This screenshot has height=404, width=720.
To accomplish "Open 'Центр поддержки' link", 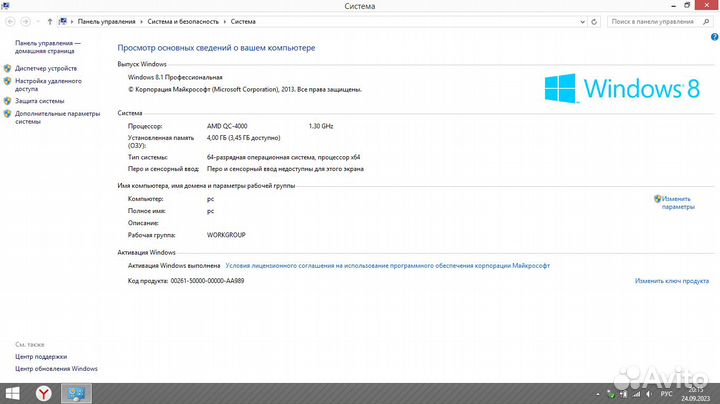I will [x=41, y=357].
